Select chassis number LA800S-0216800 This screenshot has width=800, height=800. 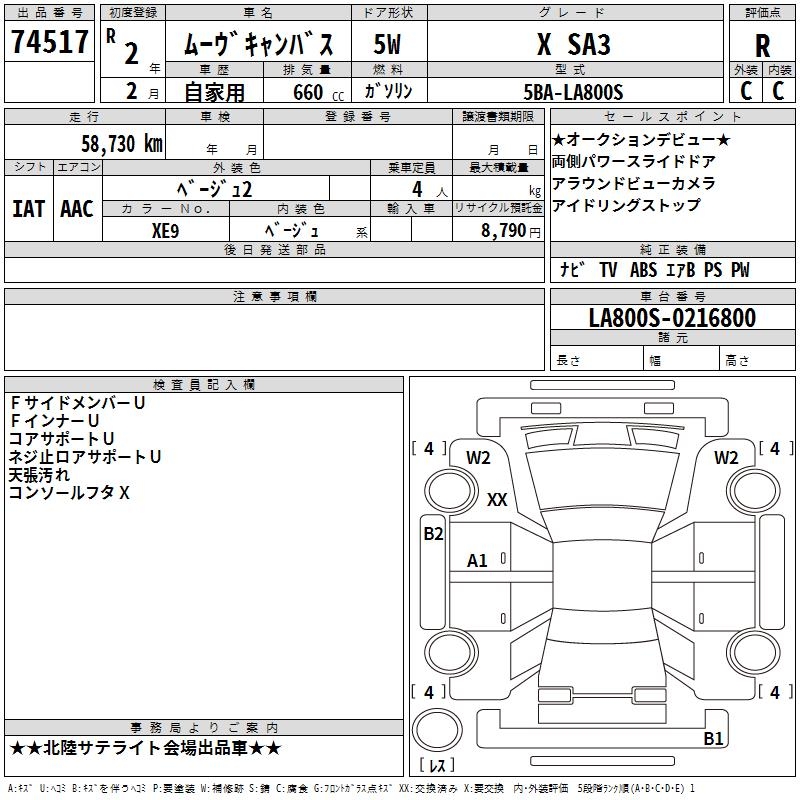[672, 318]
